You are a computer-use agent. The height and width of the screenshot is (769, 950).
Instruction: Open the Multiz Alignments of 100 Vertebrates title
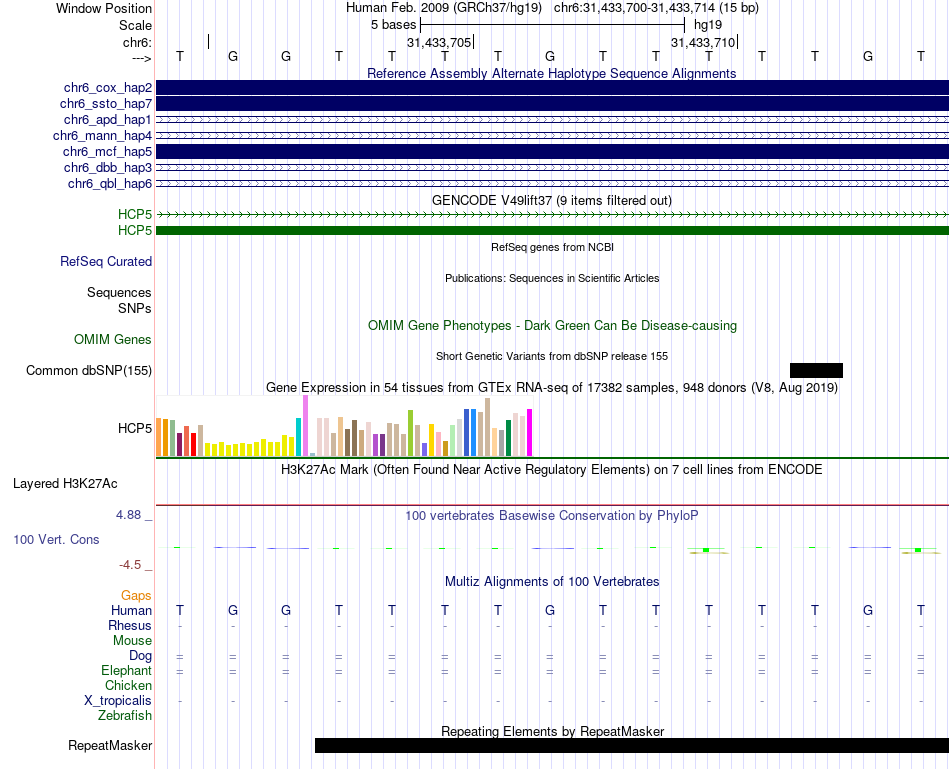(552, 582)
